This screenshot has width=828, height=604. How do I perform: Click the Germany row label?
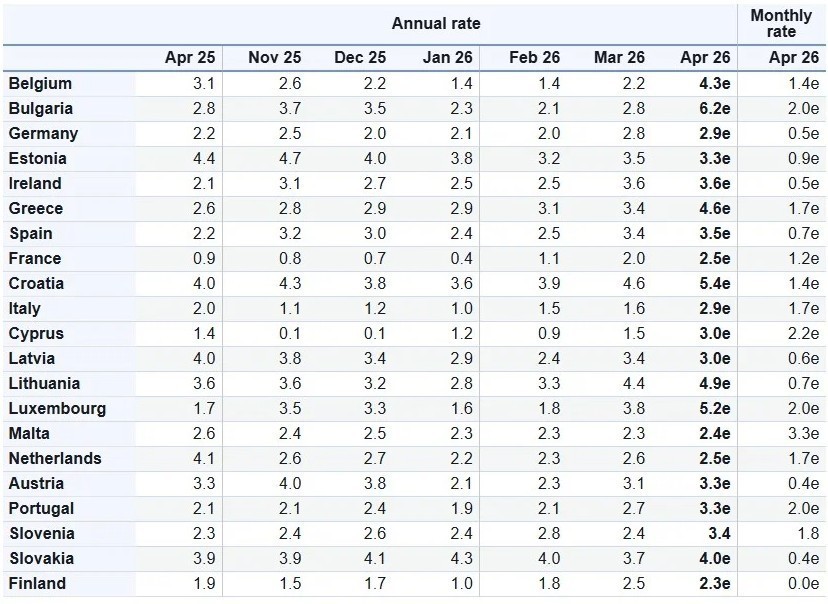tap(43, 134)
